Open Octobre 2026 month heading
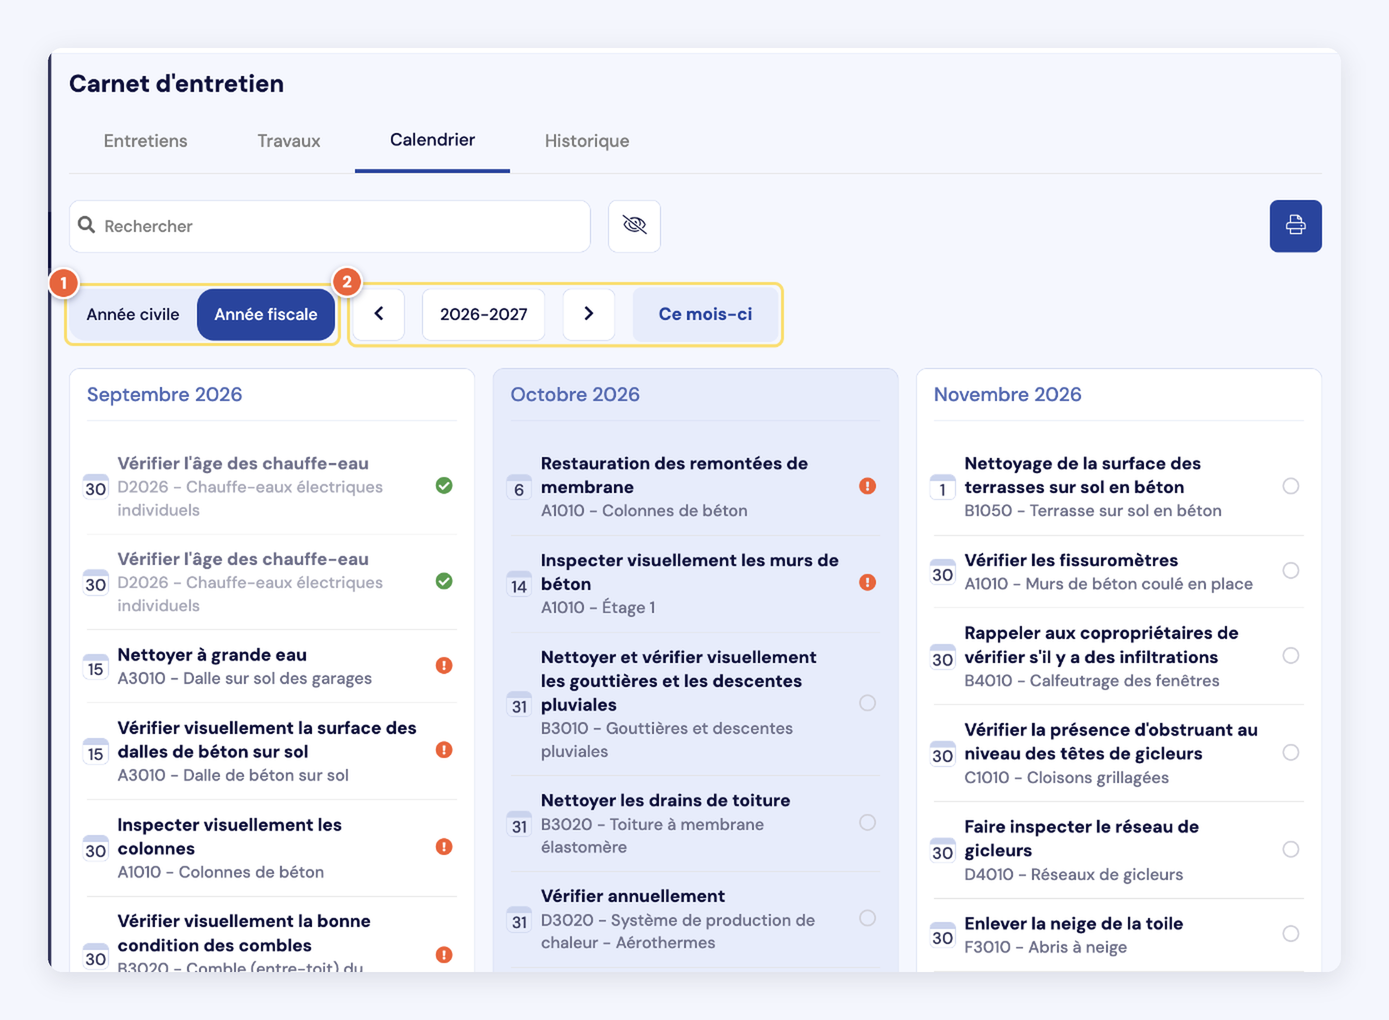Viewport: 1389px width, 1020px height. coord(575,394)
